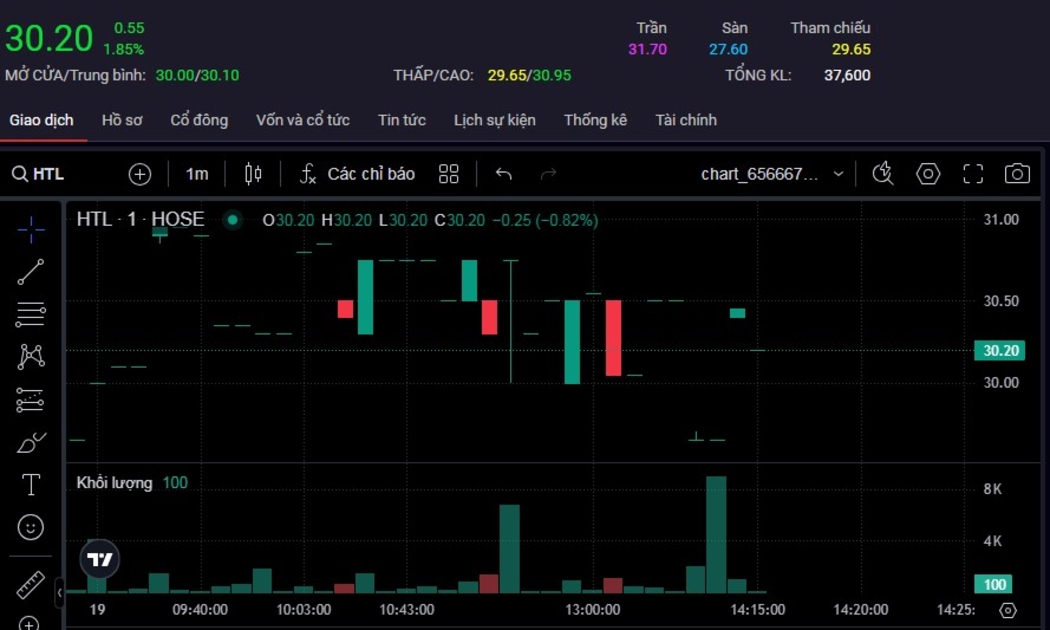Select the trend line drawing tool
This screenshot has width=1050, height=630.
pos(31,272)
